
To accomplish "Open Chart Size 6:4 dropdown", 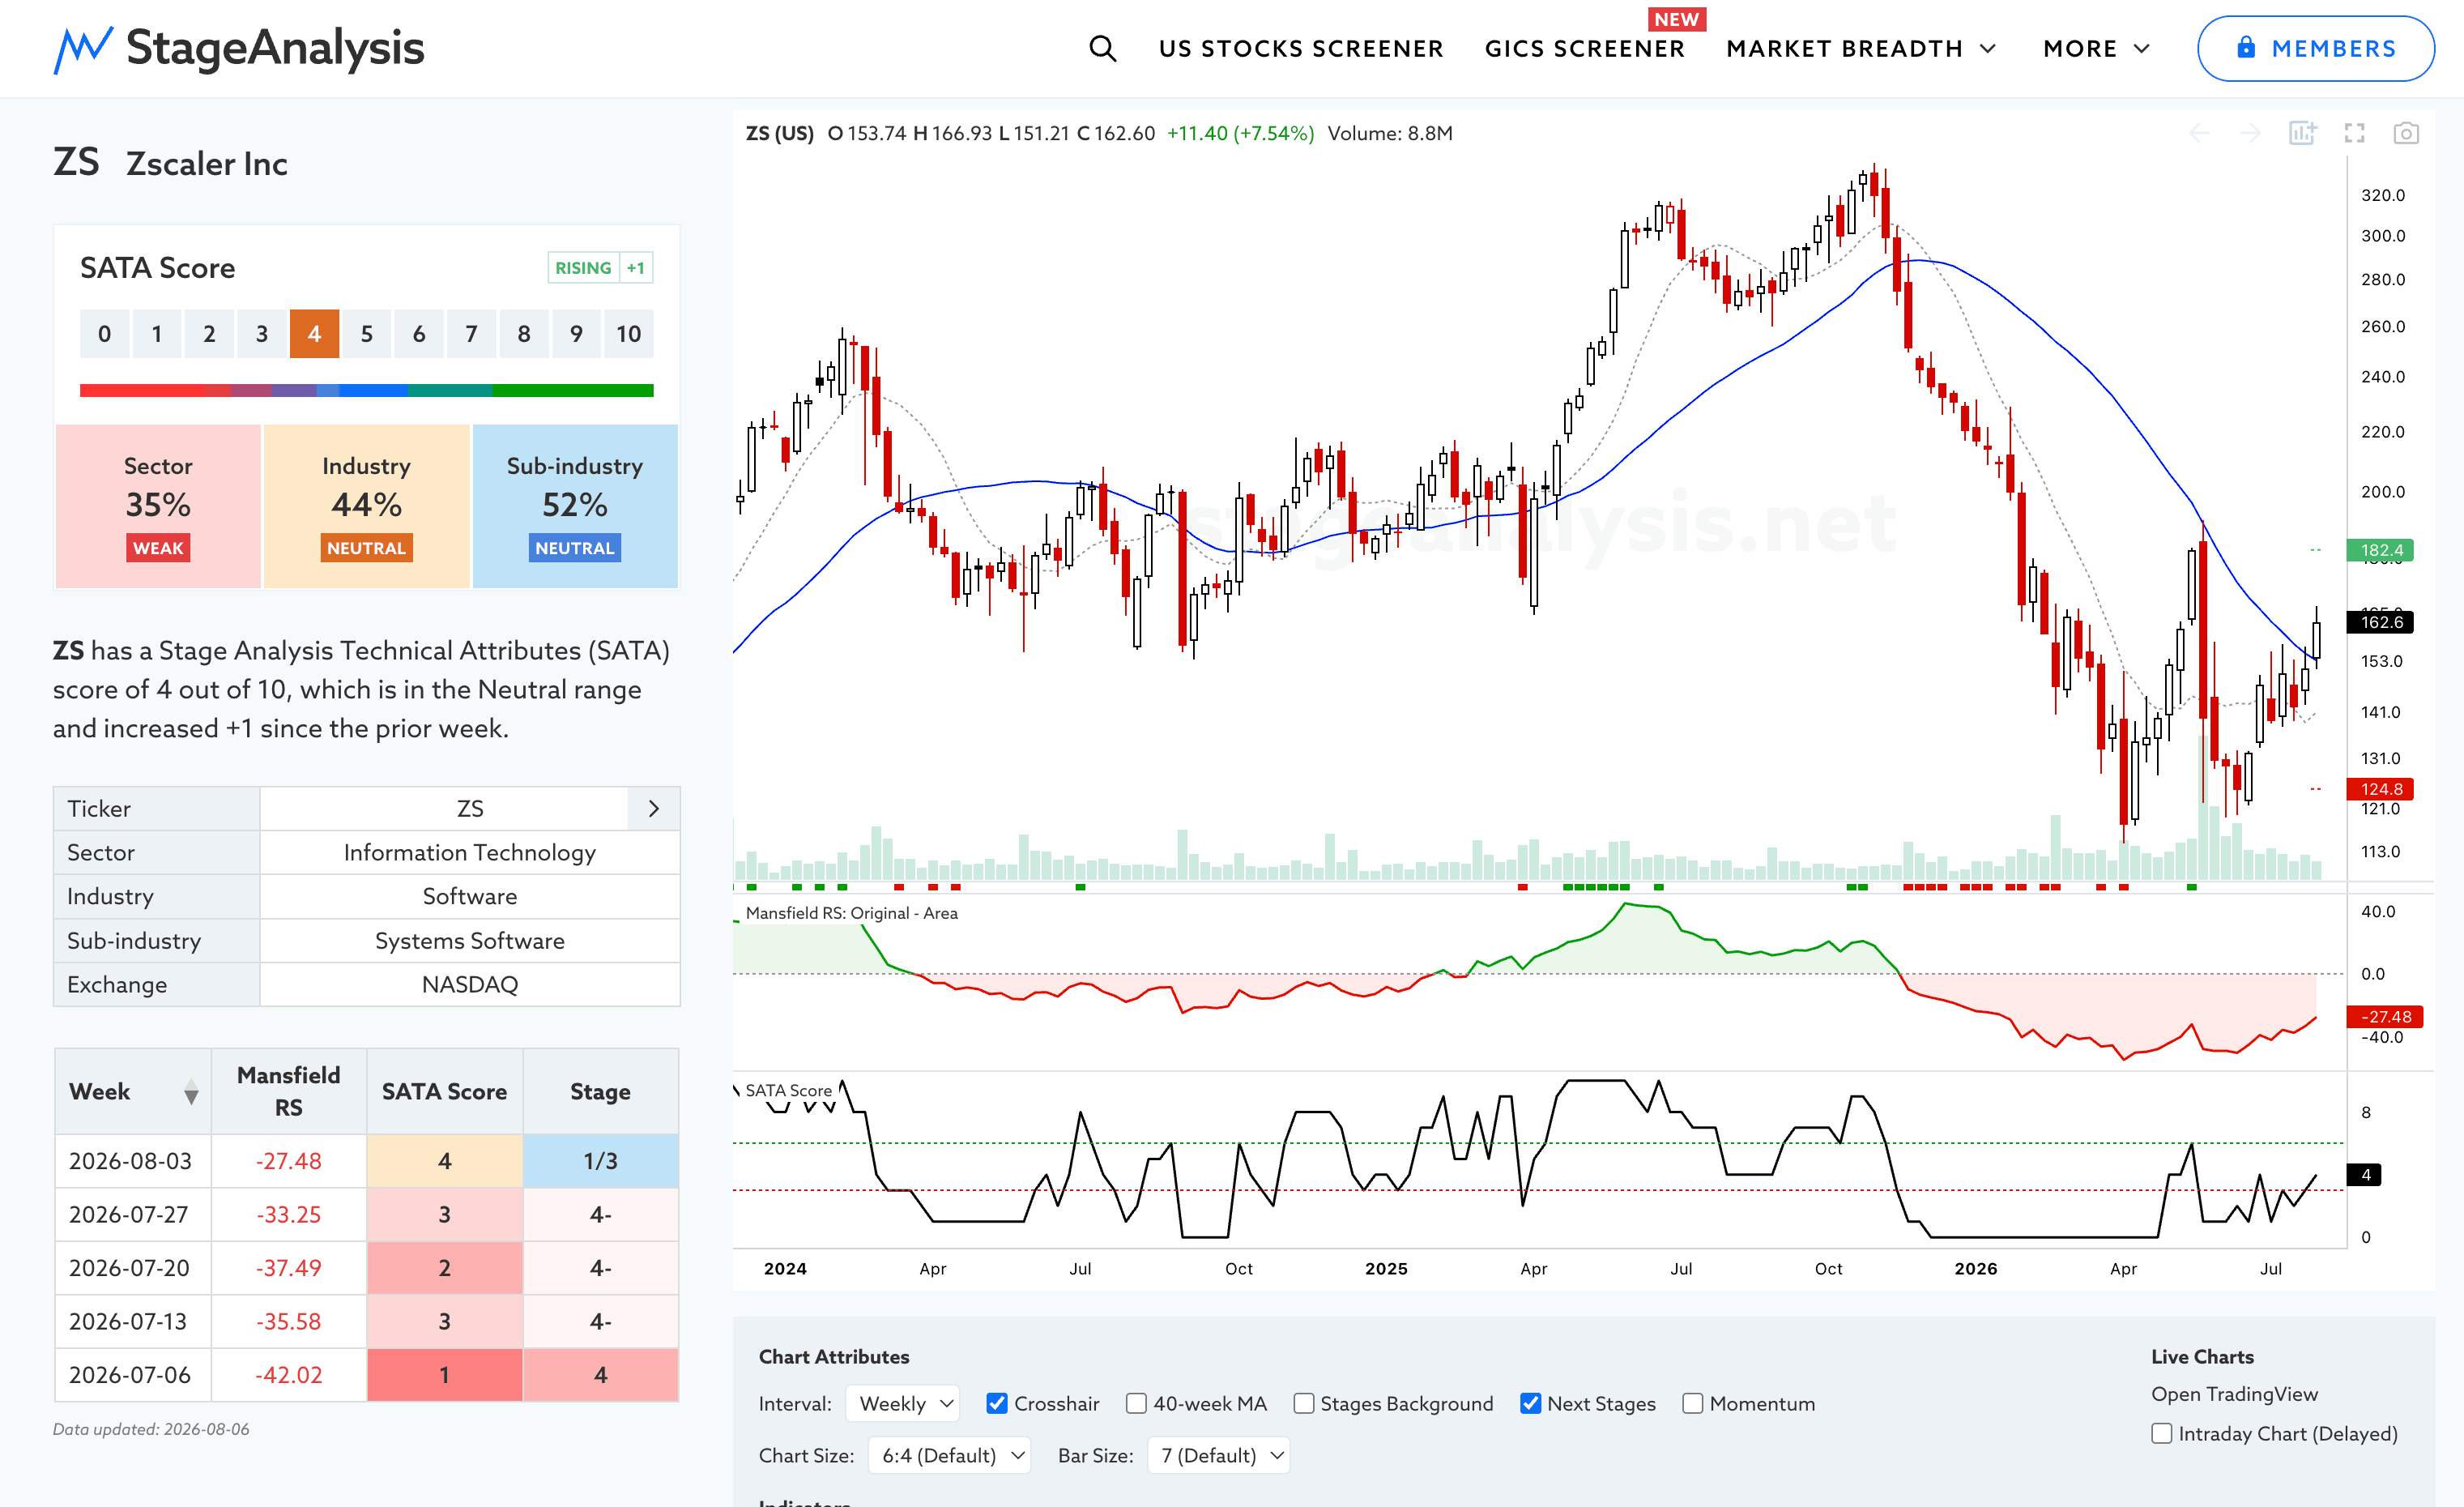I will pos(949,1455).
